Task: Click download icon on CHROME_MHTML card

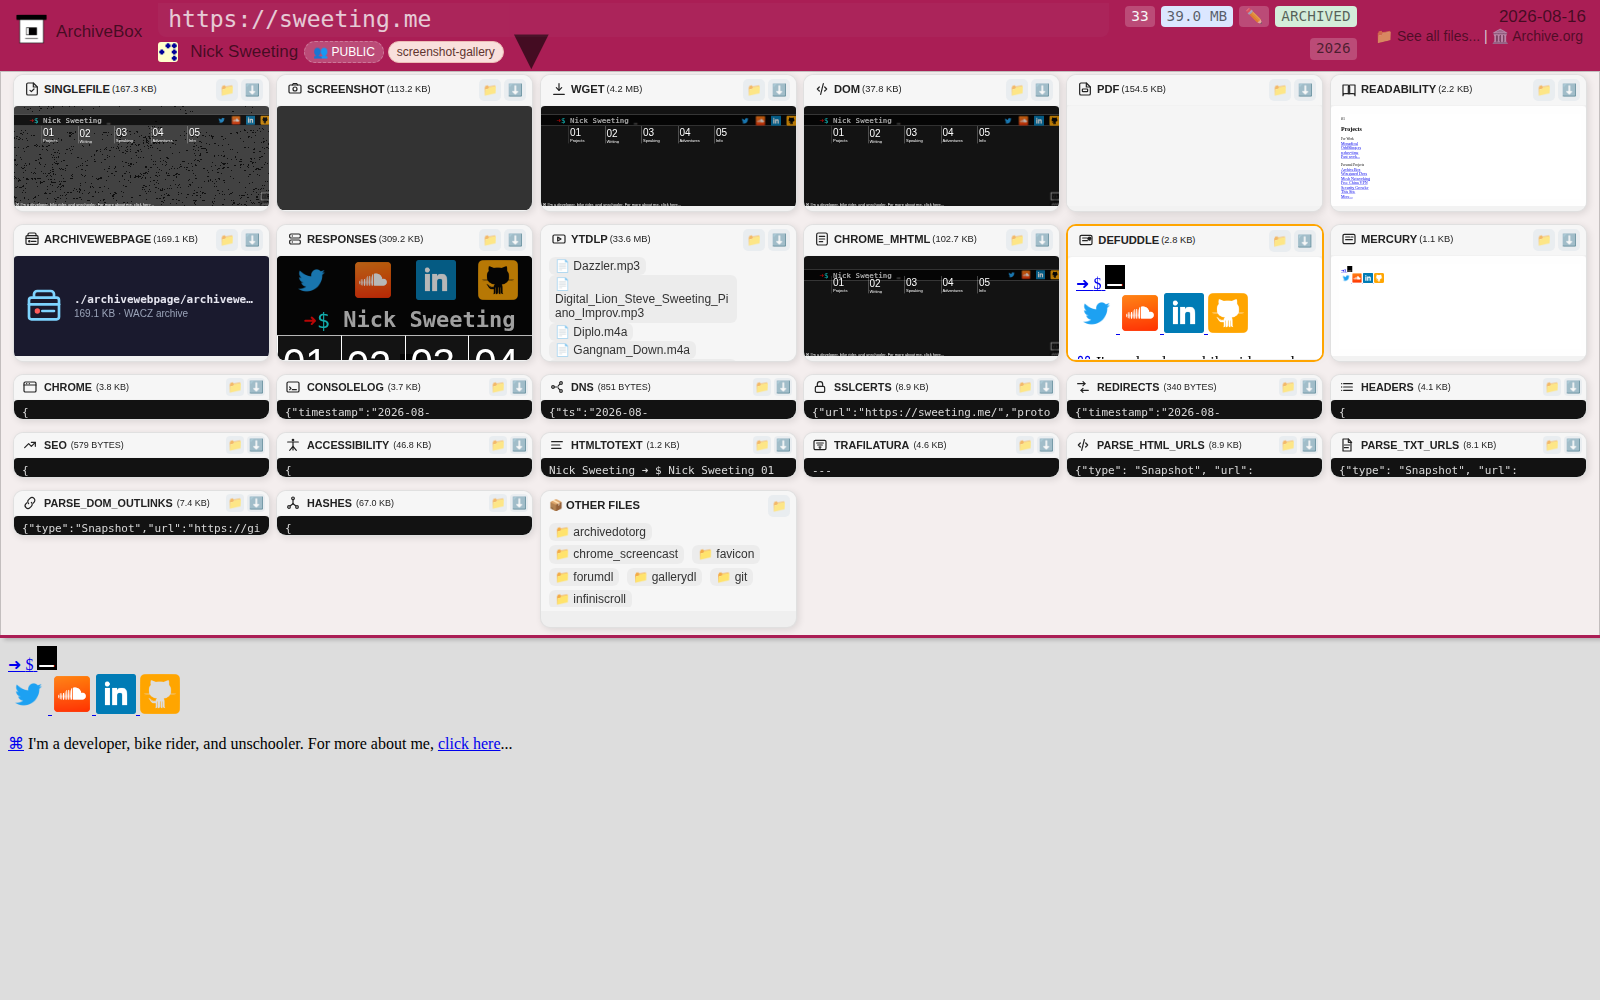Action: [1042, 240]
